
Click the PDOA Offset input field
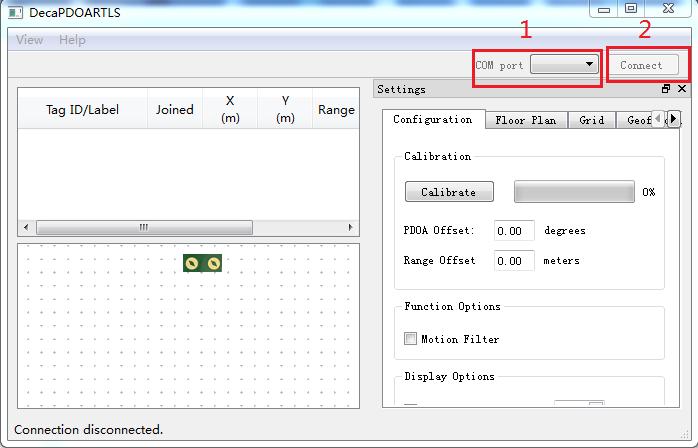[x=514, y=231]
